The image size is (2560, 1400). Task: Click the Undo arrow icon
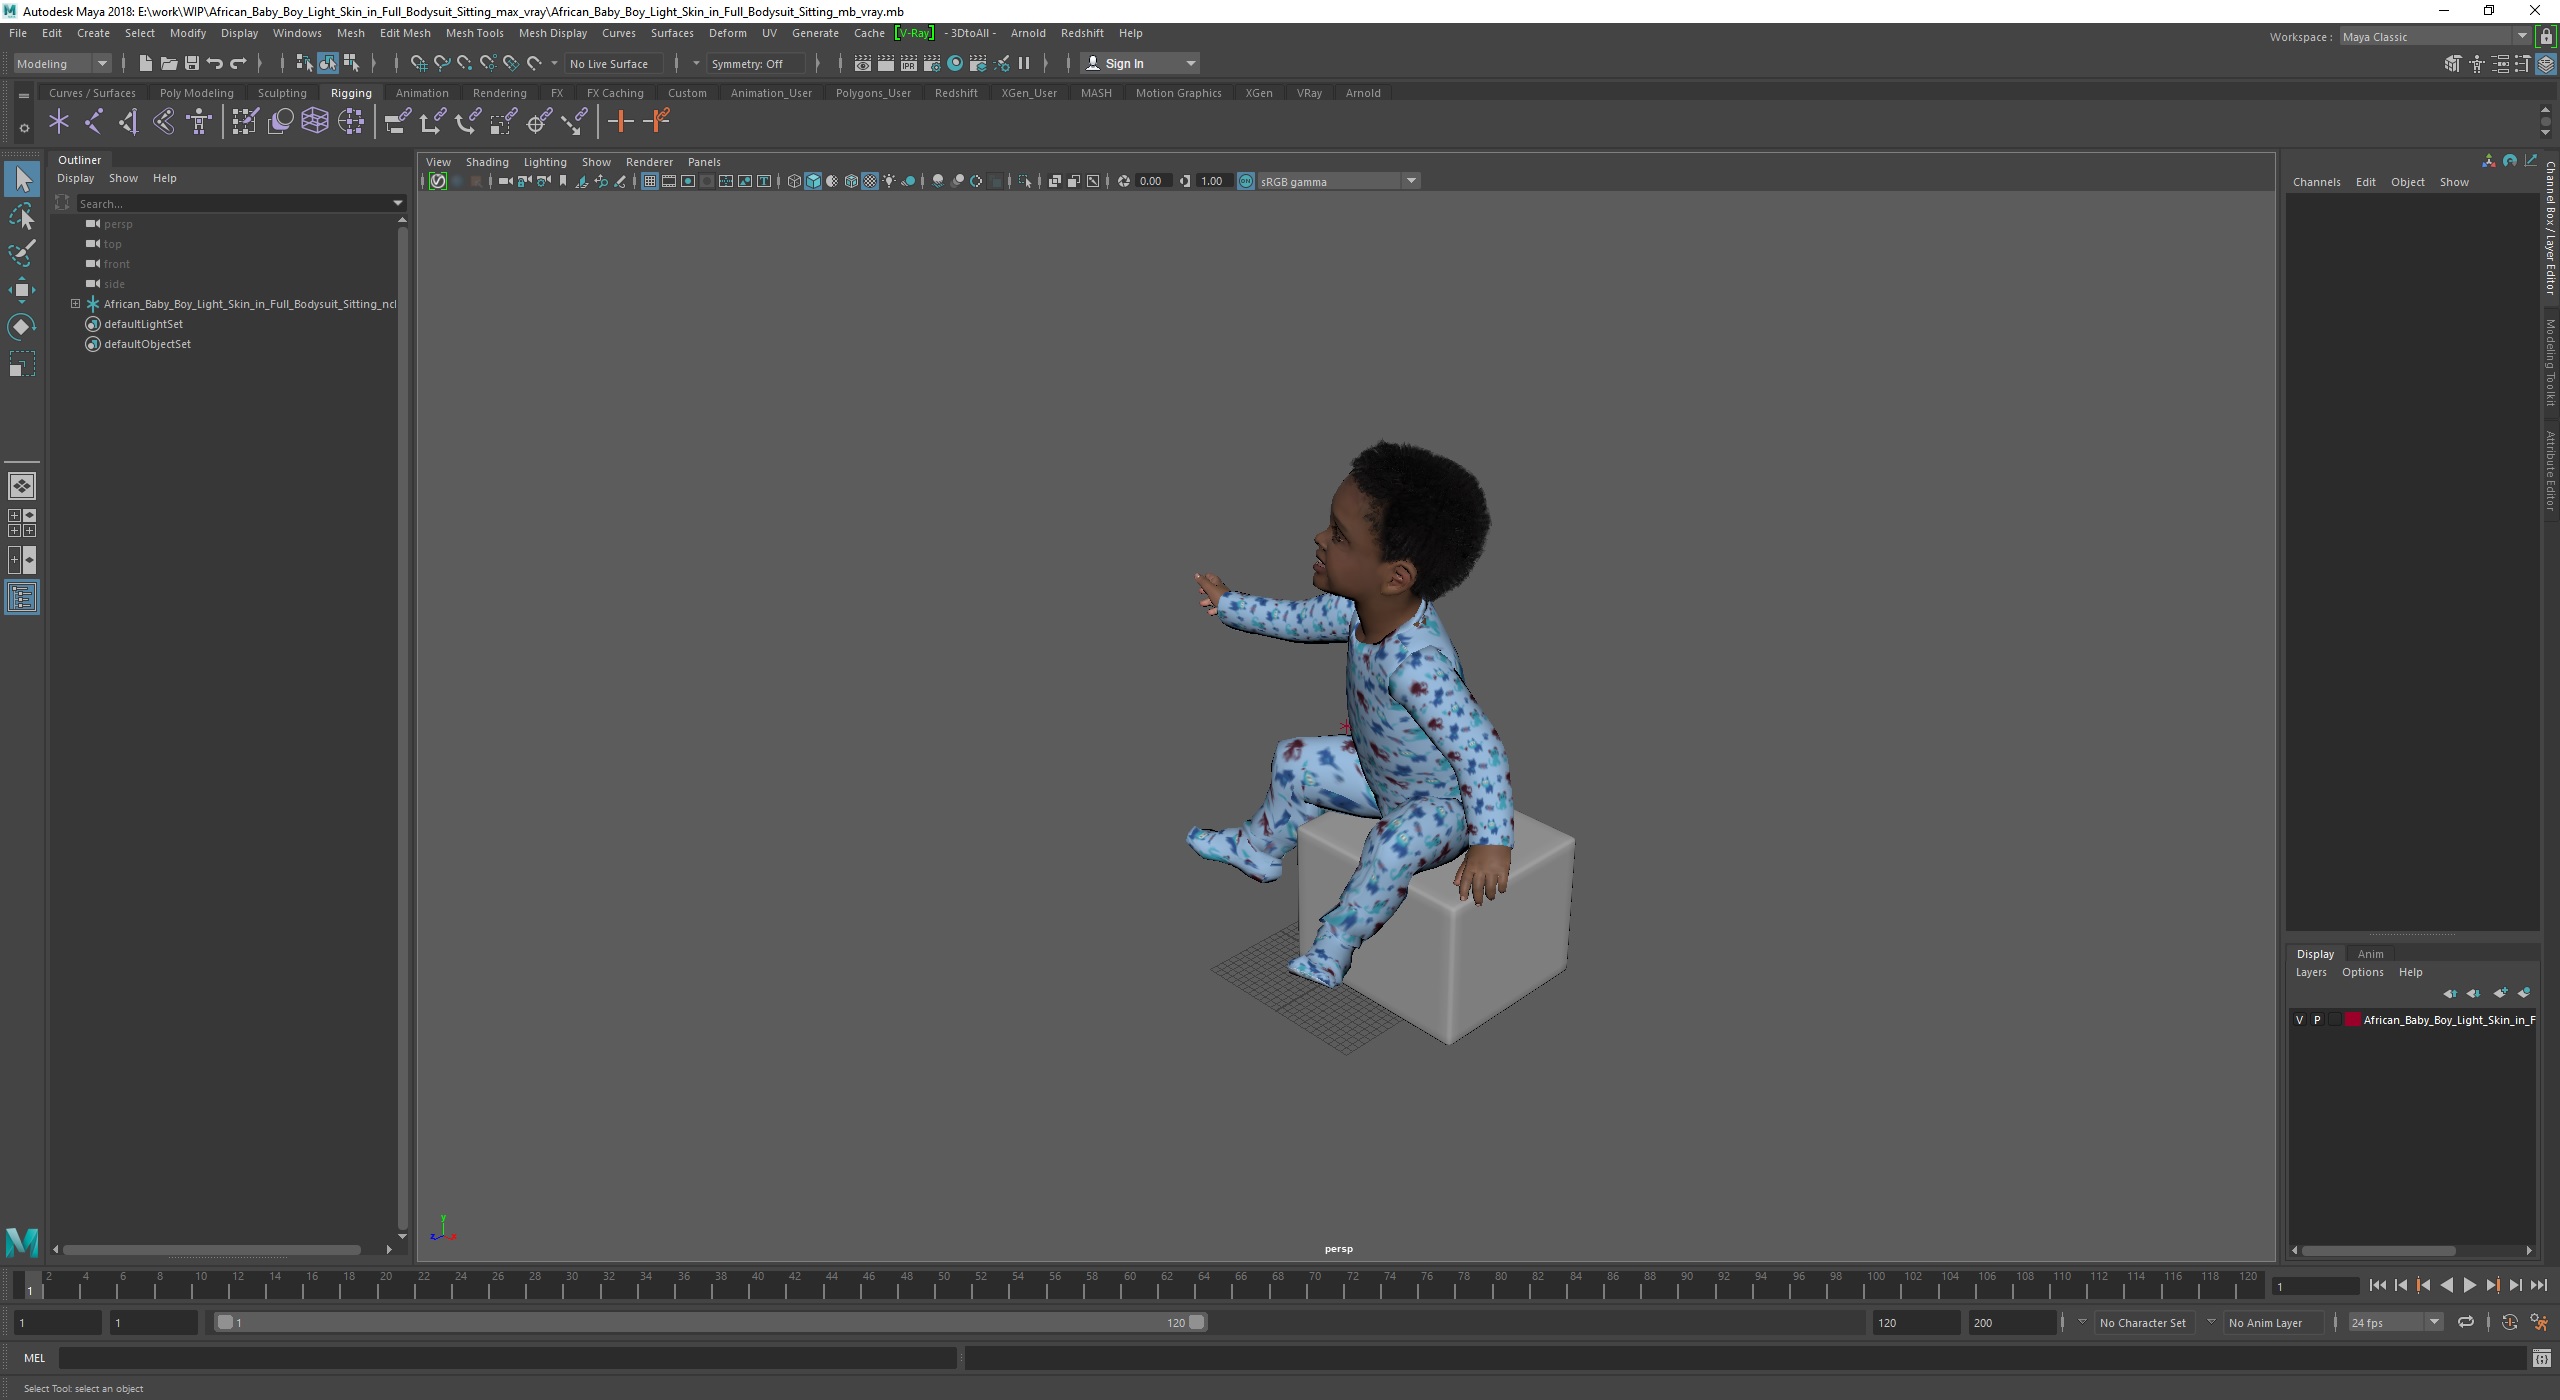tap(214, 63)
